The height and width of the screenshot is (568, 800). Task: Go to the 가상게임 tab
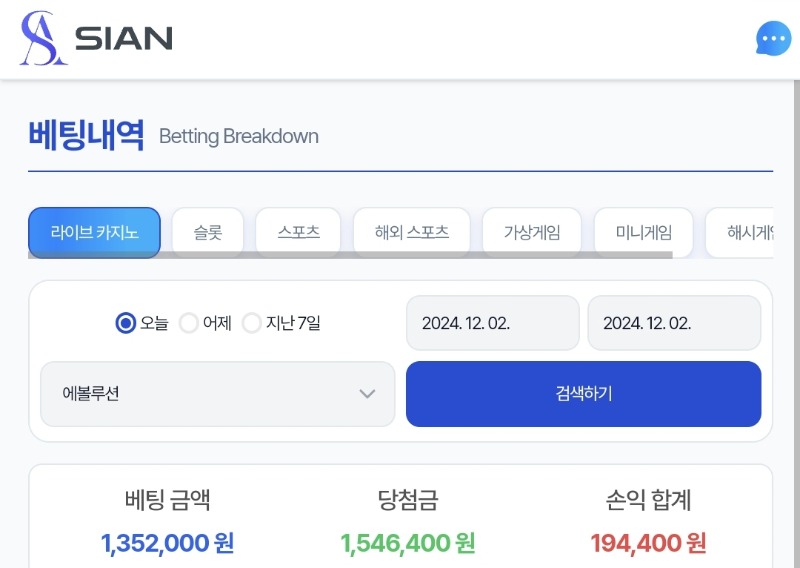(x=532, y=233)
